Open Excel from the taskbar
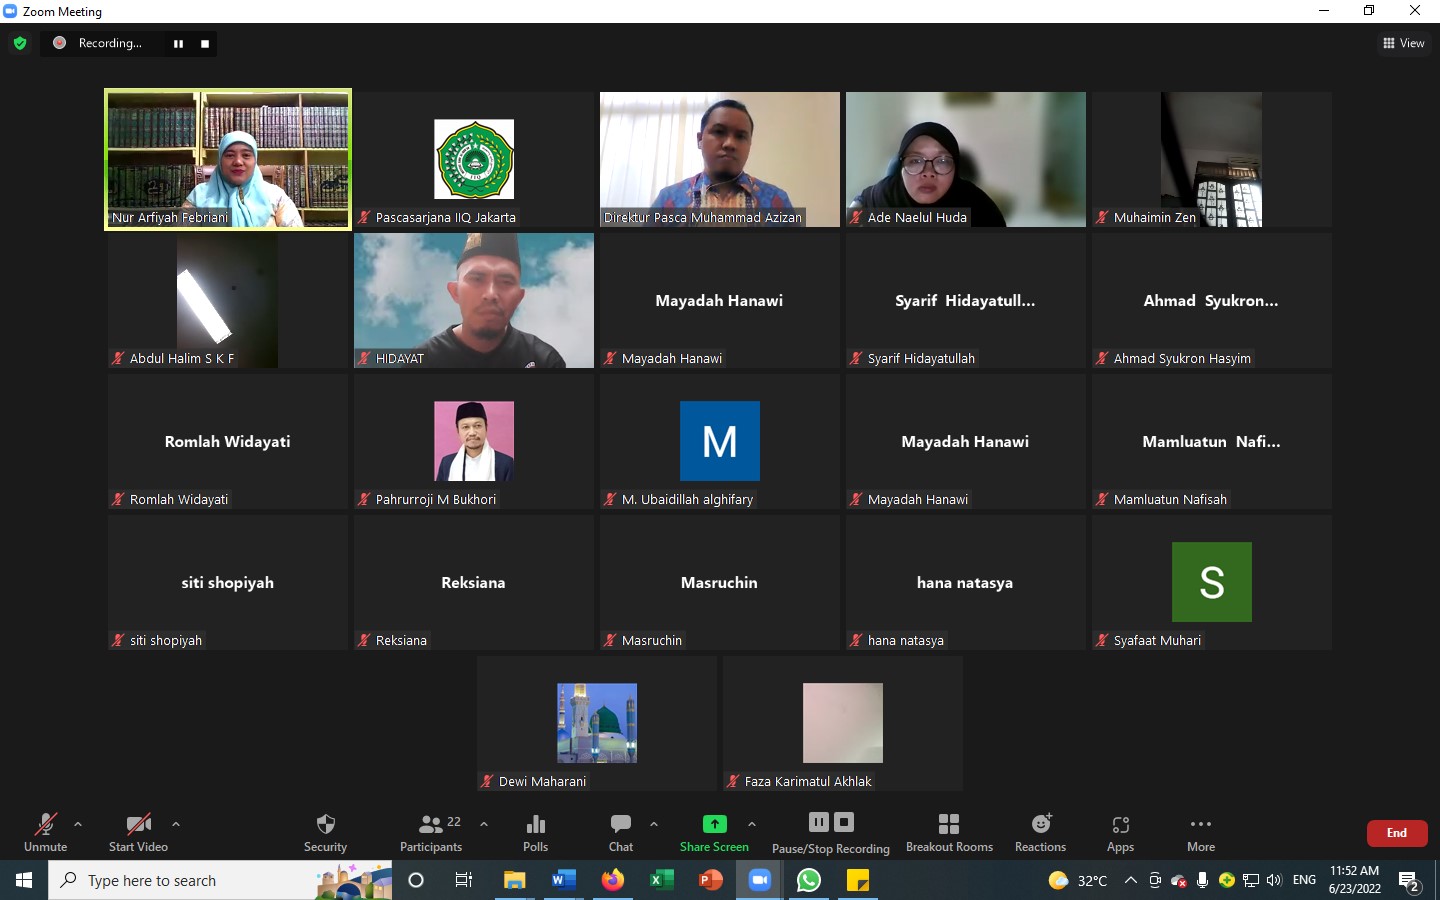 [x=661, y=880]
